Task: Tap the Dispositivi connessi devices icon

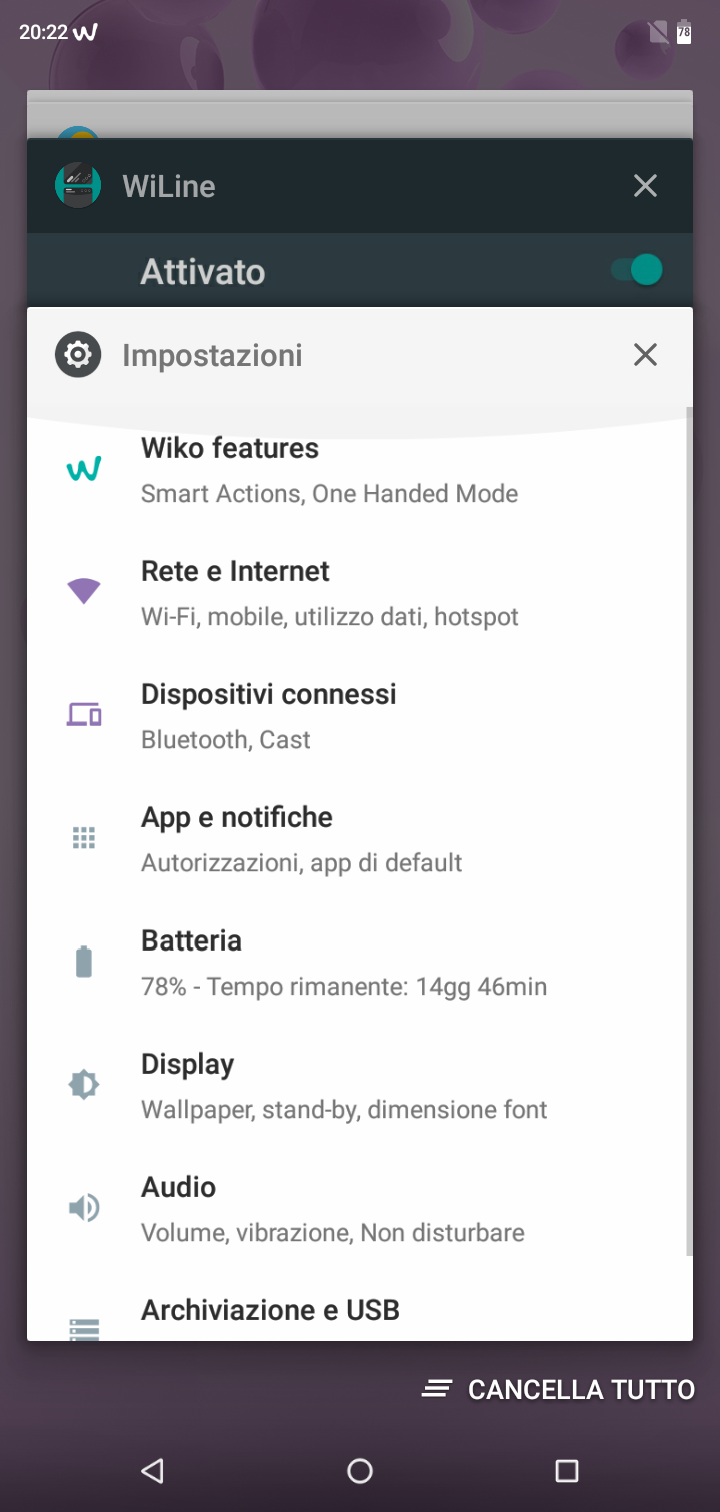Action: click(84, 715)
